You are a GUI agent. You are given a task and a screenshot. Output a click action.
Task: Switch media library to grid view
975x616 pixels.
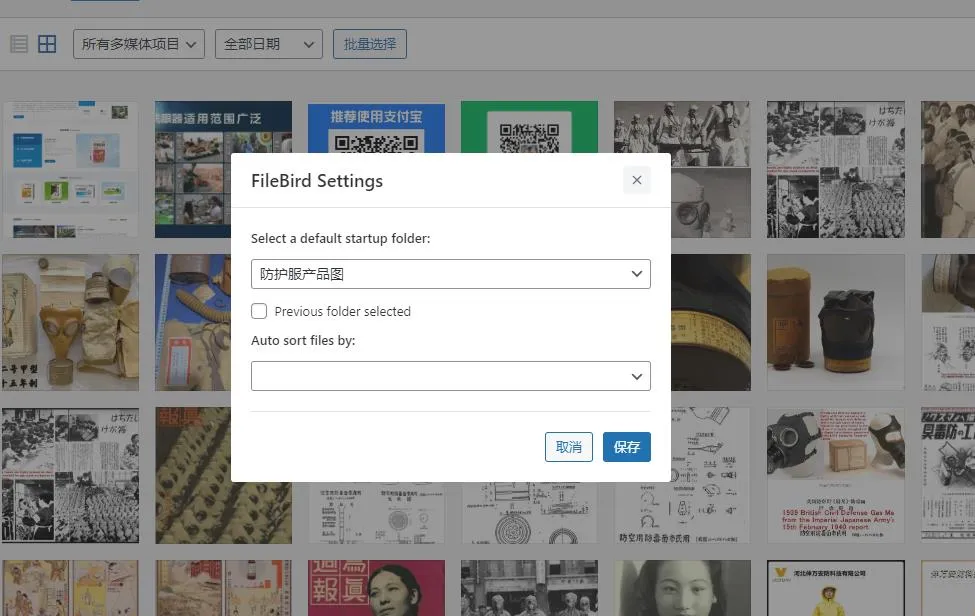[x=47, y=44]
